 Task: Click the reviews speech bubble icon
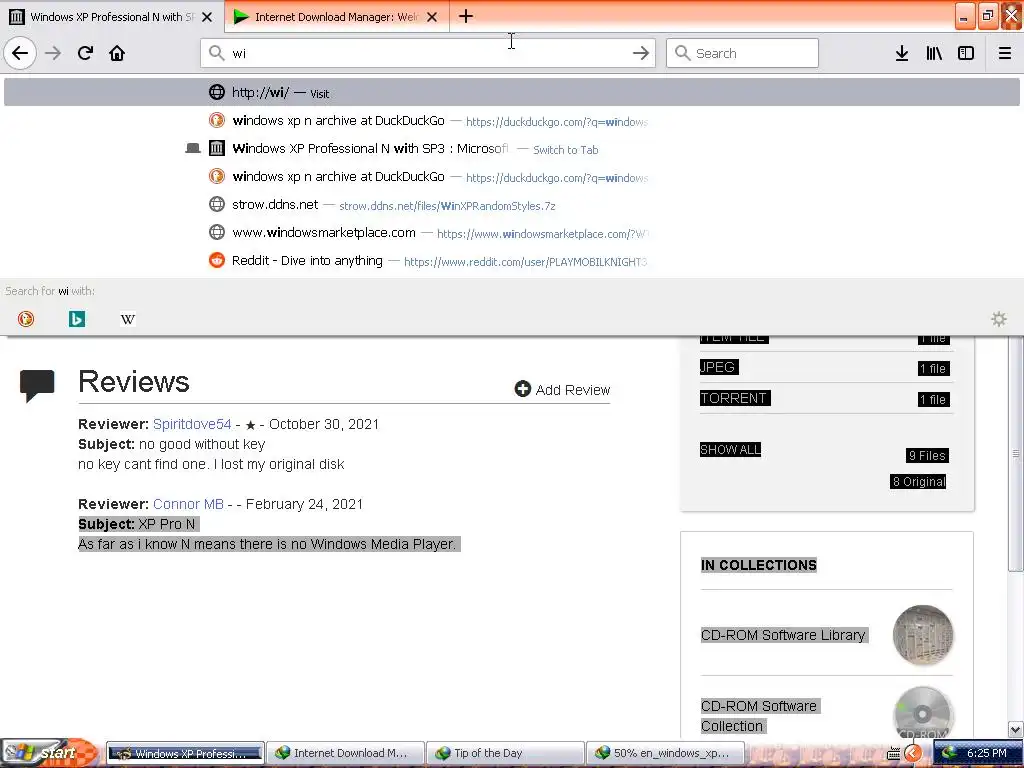click(37, 385)
